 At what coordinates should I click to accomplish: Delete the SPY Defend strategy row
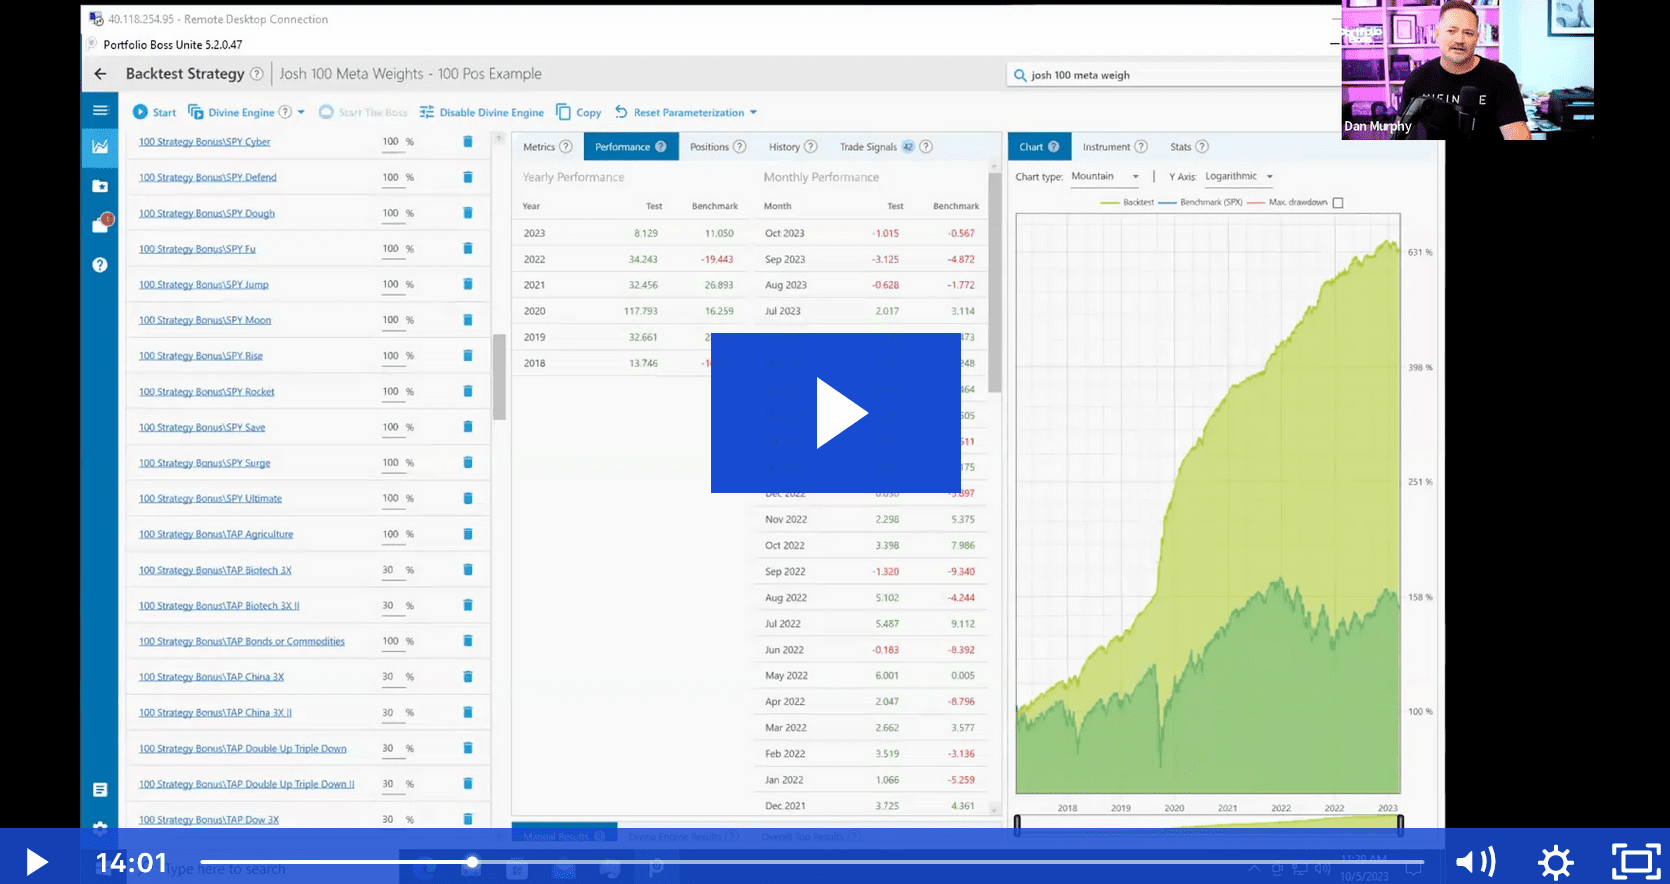pyautogui.click(x=468, y=177)
